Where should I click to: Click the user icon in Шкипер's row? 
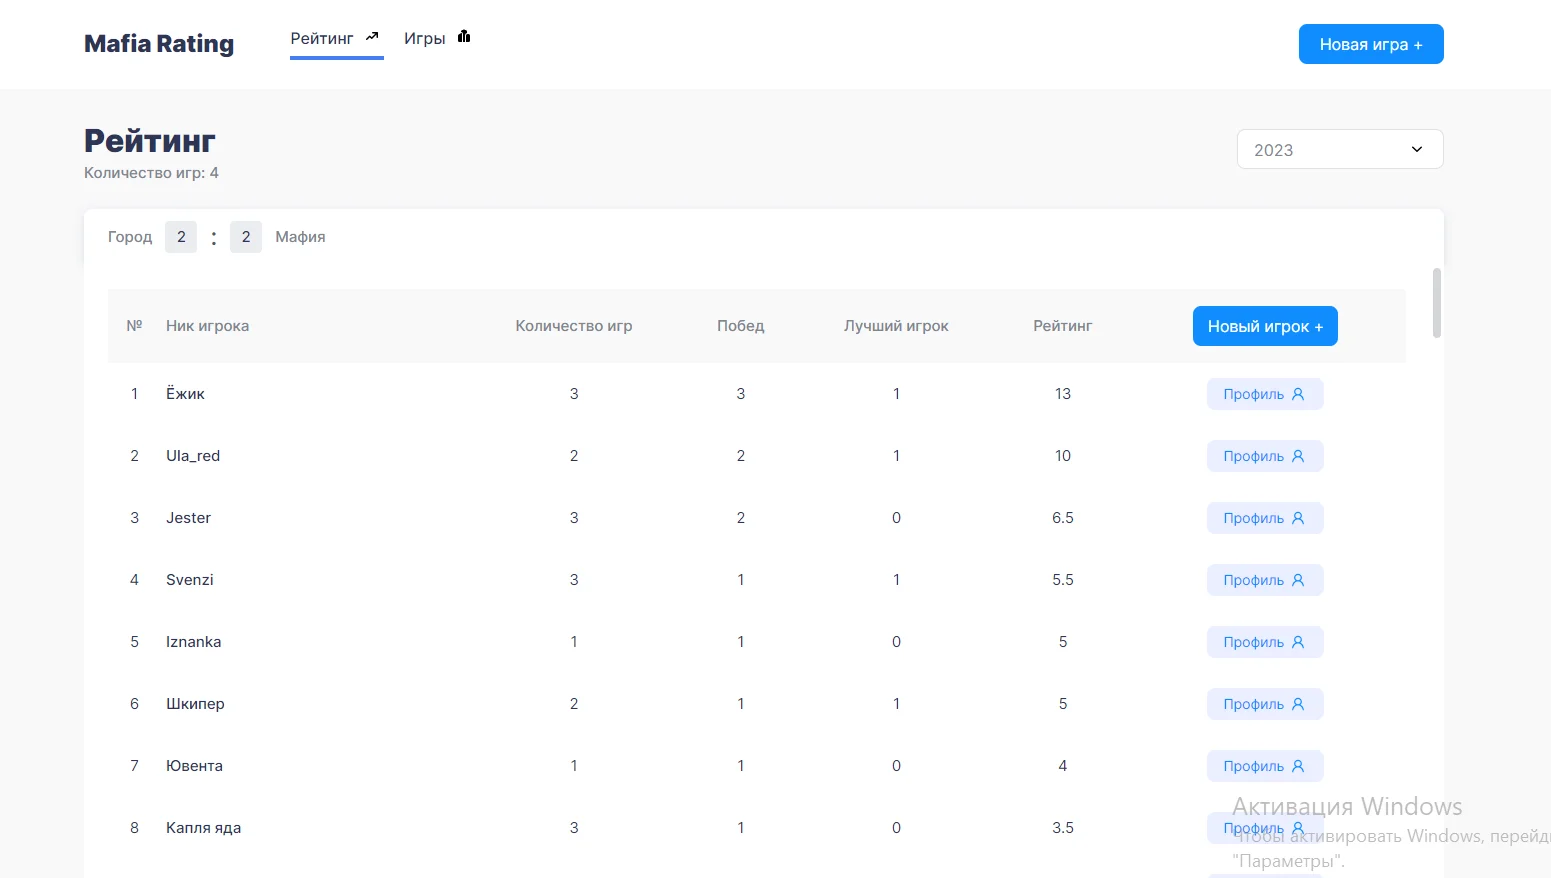1298,704
